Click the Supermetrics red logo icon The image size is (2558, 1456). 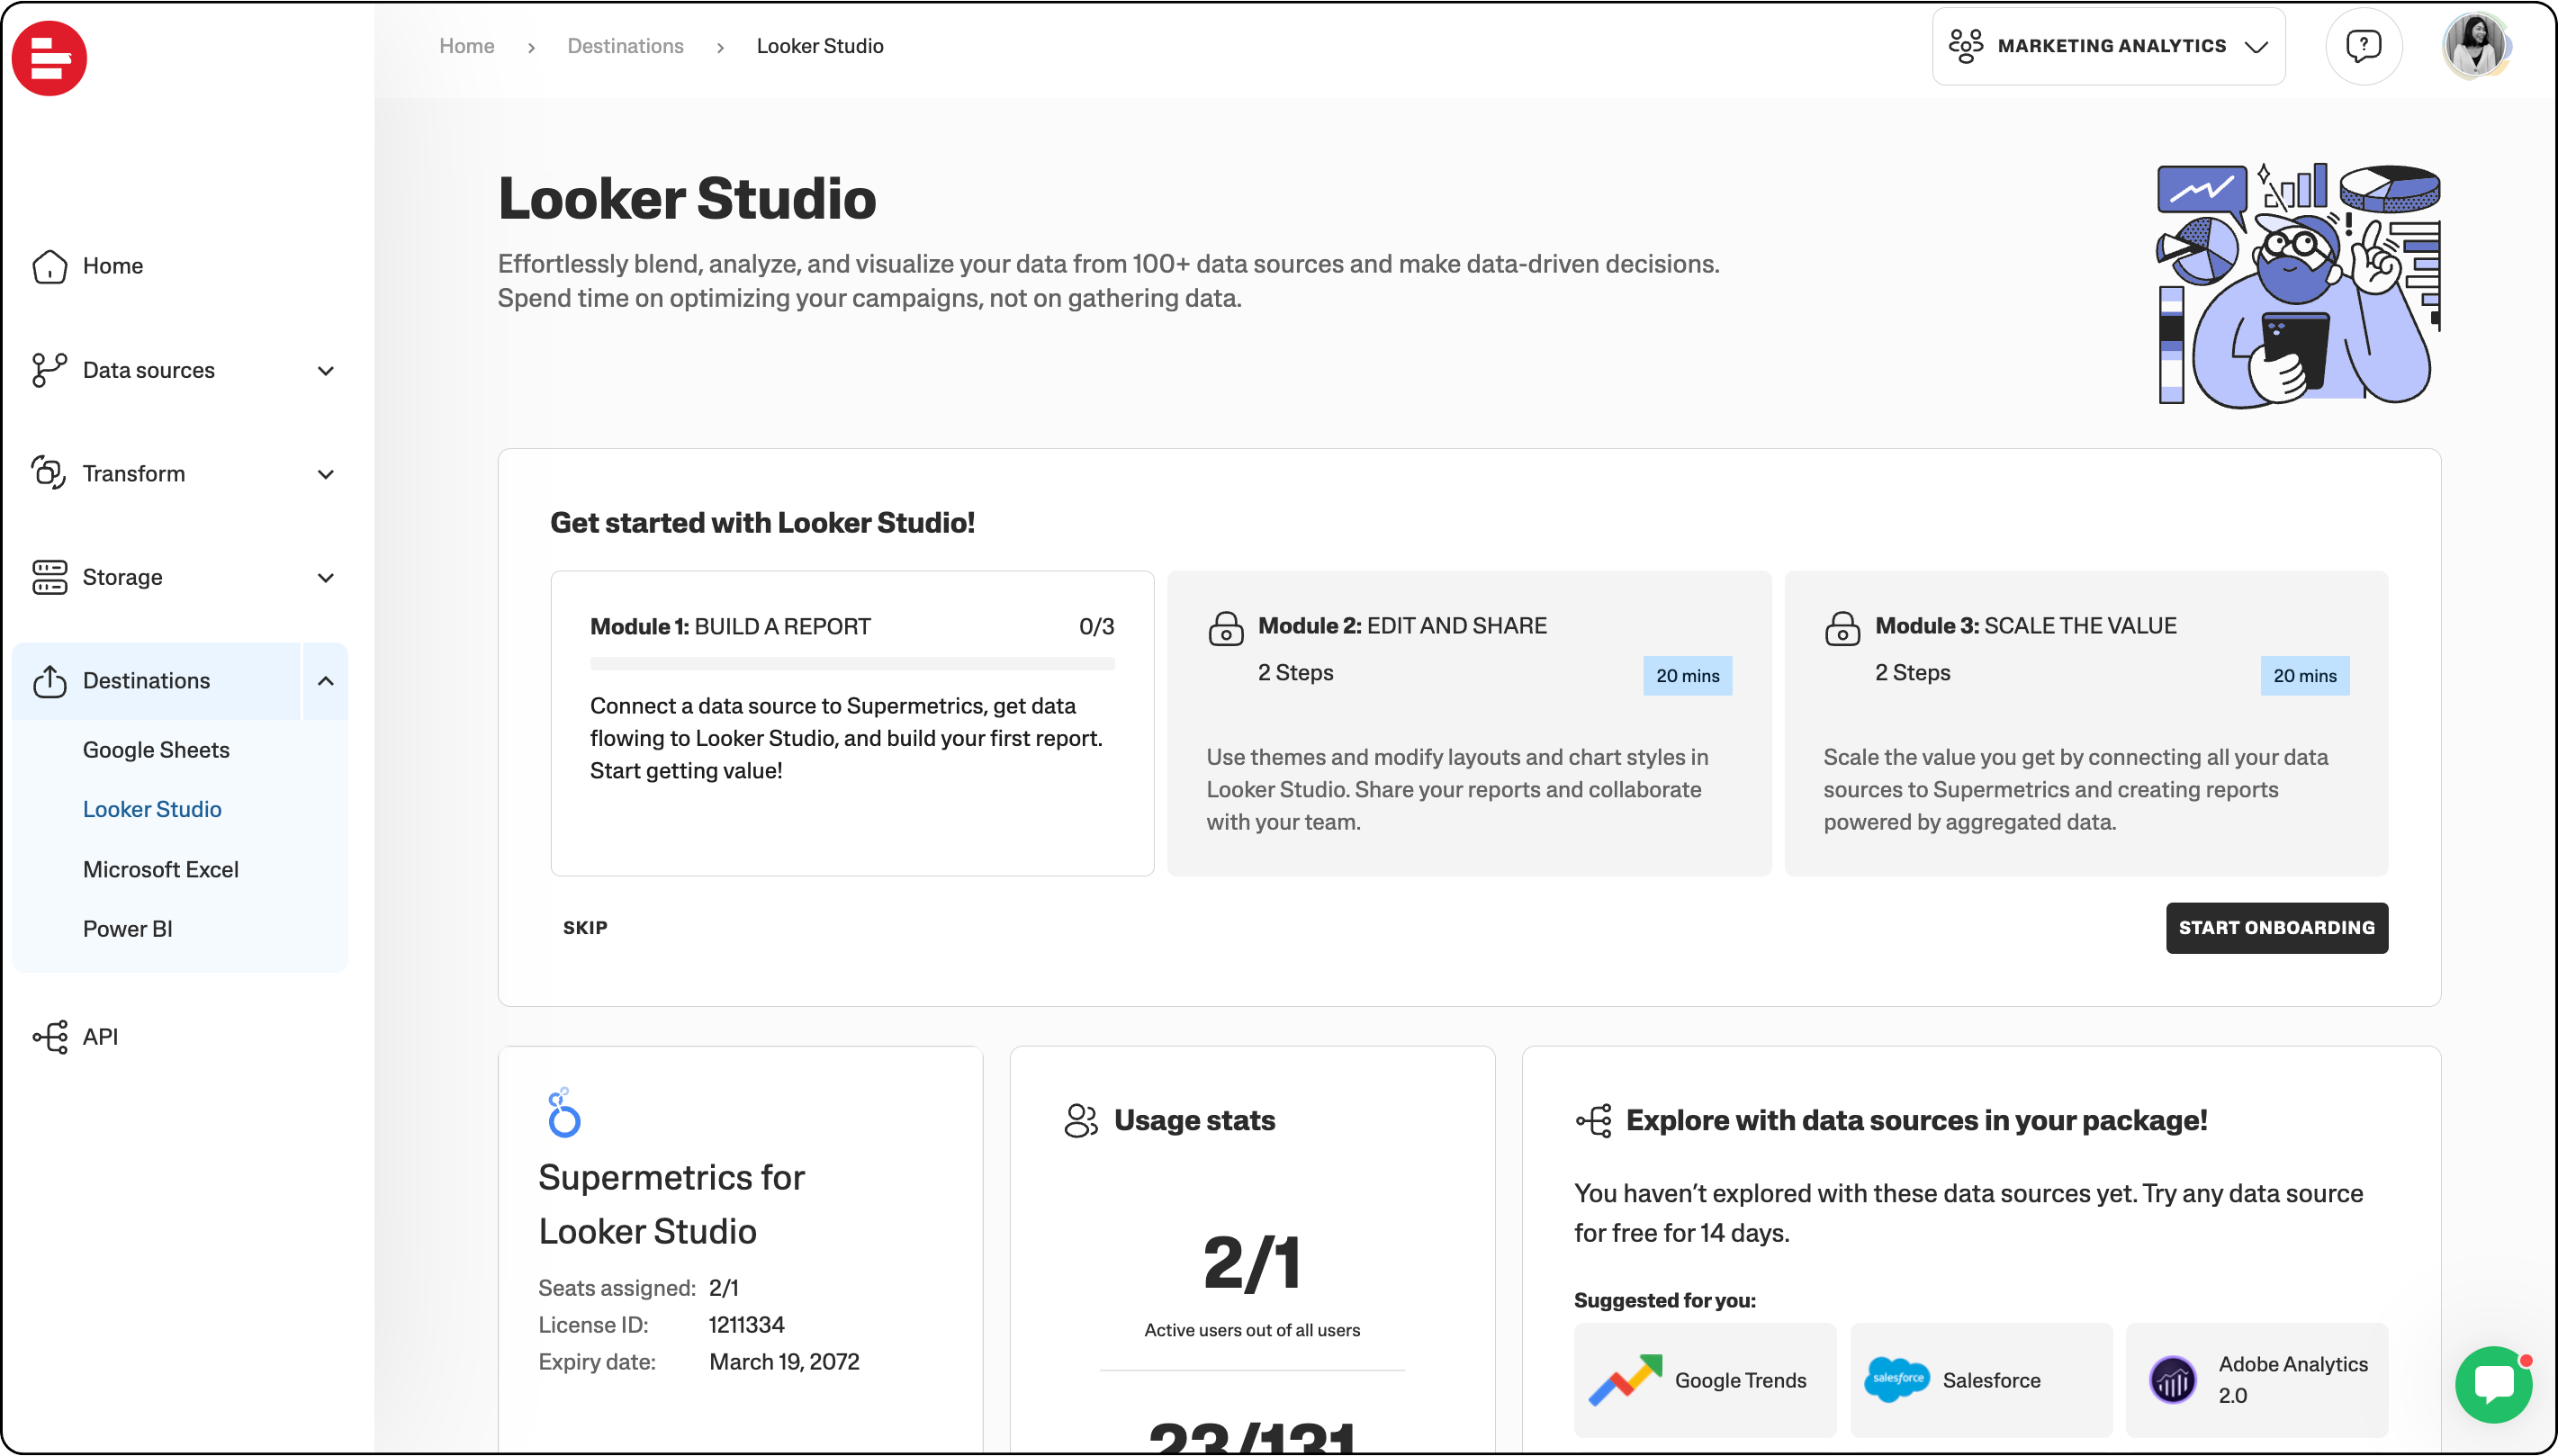coord(49,58)
